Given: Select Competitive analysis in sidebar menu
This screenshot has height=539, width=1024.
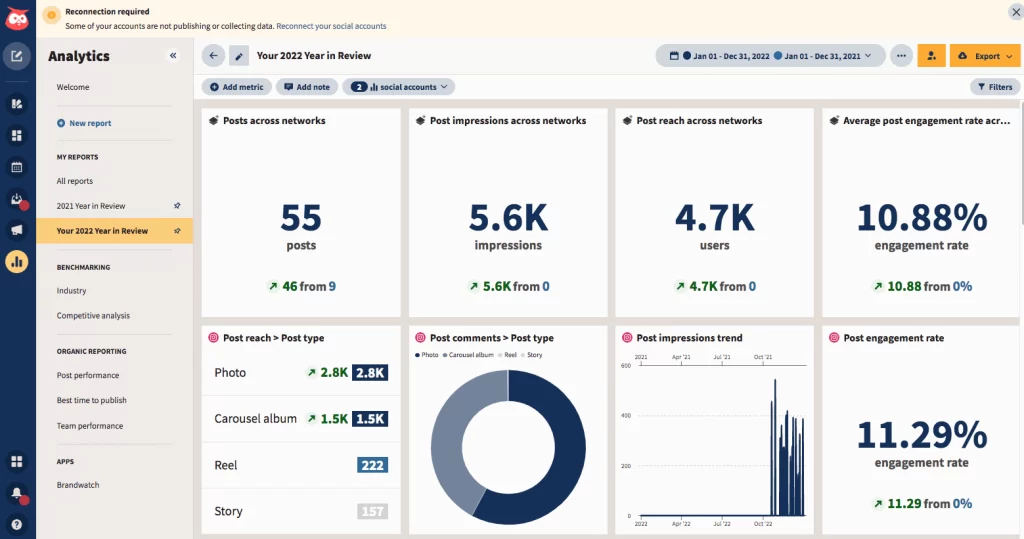Looking at the screenshot, I should pos(93,316).
